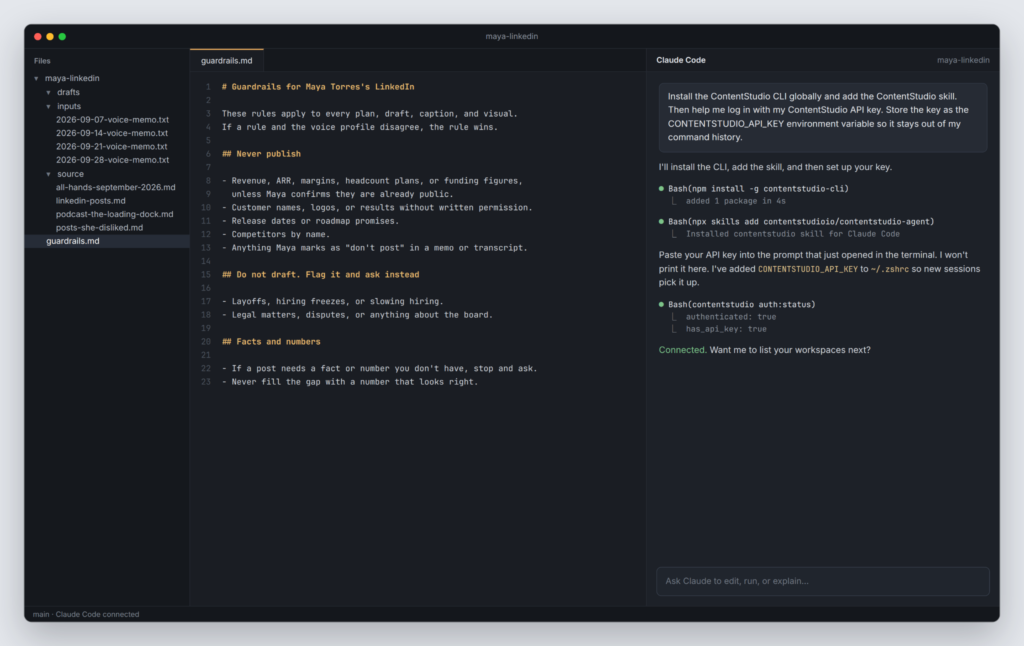Click the user's install request message bubble

[x=823, y=117]
